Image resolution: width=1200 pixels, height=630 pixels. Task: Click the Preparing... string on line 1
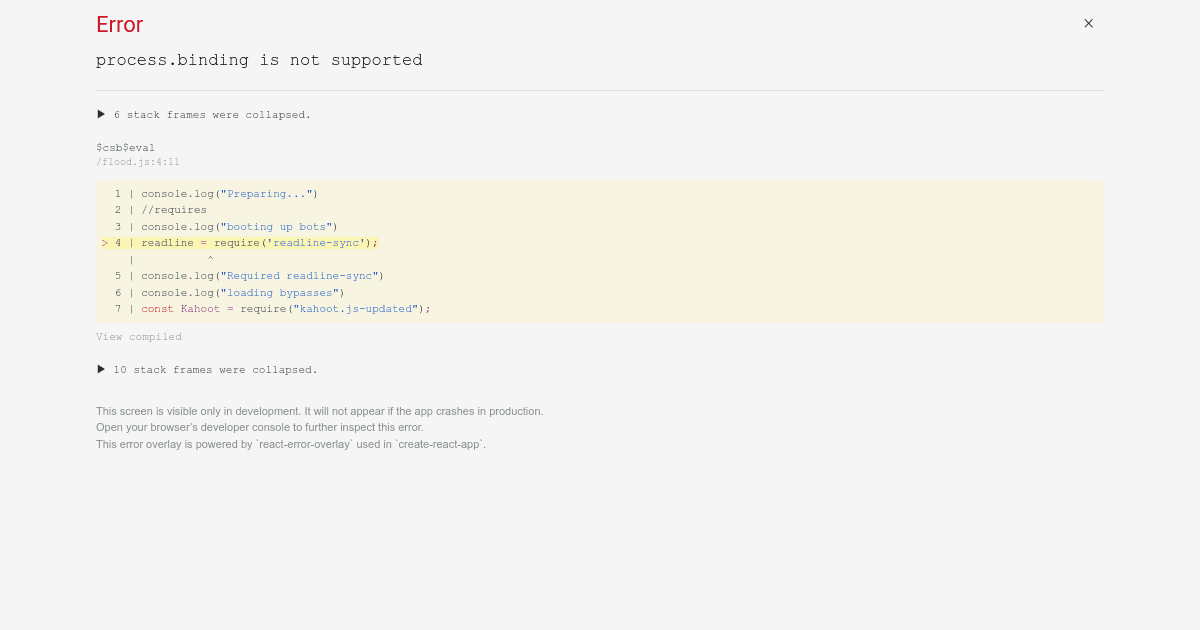pyautogui.click(x=265, y=193)
